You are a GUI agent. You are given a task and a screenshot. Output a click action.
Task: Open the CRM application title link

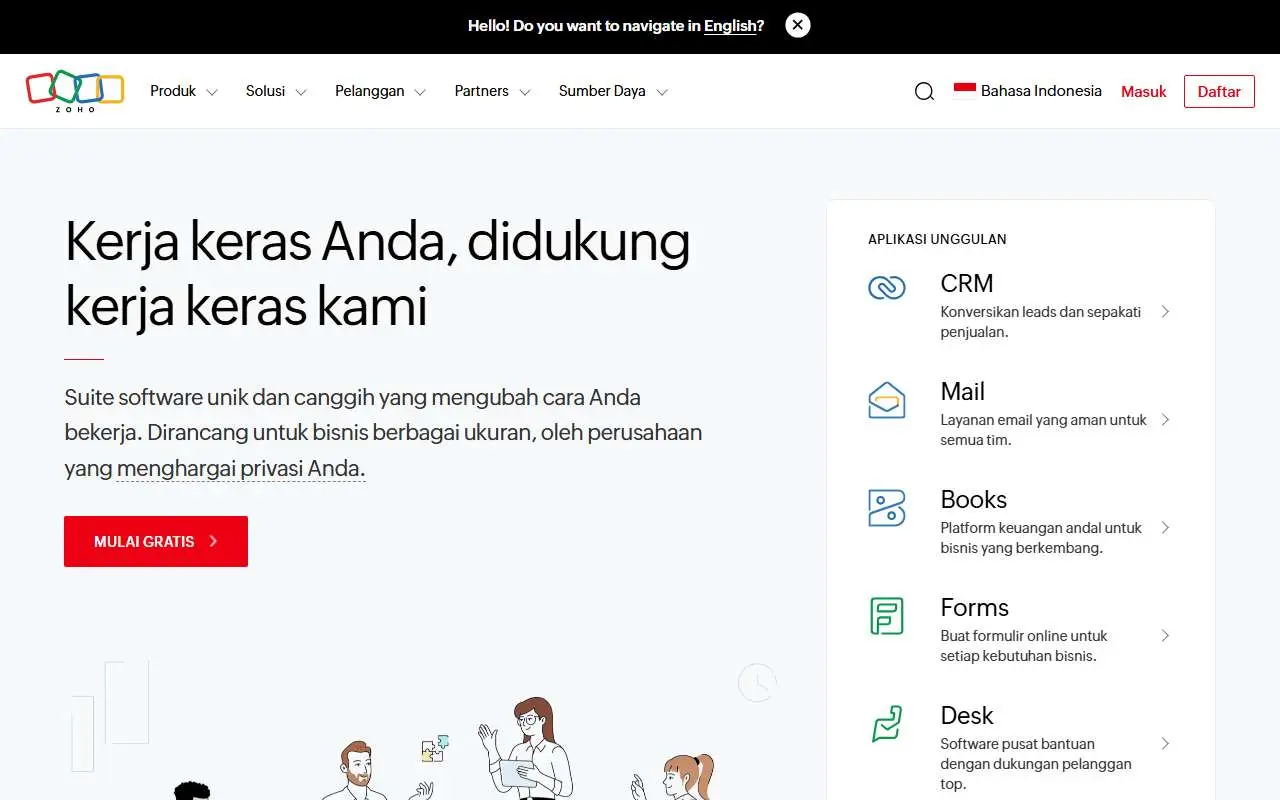coord(967,283)
